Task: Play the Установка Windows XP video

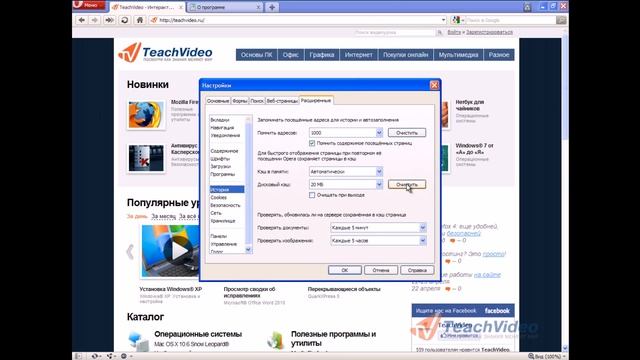Action: point(179,251)
